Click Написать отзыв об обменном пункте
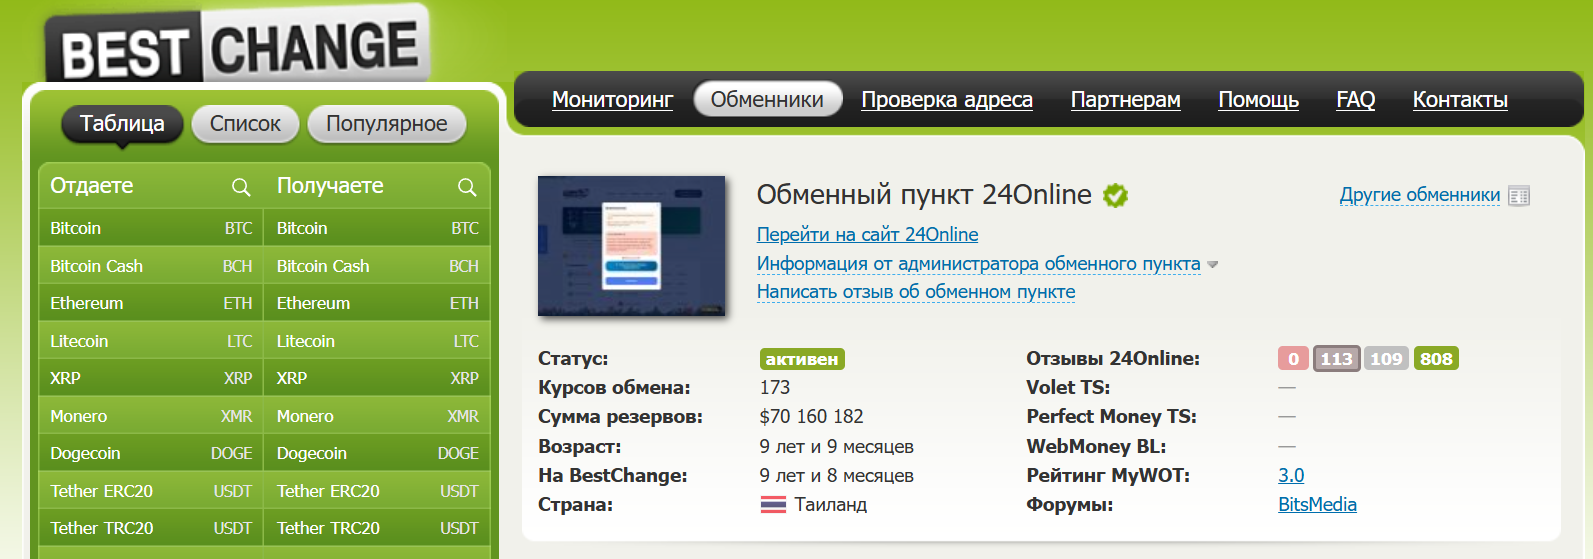Viewport: 1593px width, 559px height. 915,291
